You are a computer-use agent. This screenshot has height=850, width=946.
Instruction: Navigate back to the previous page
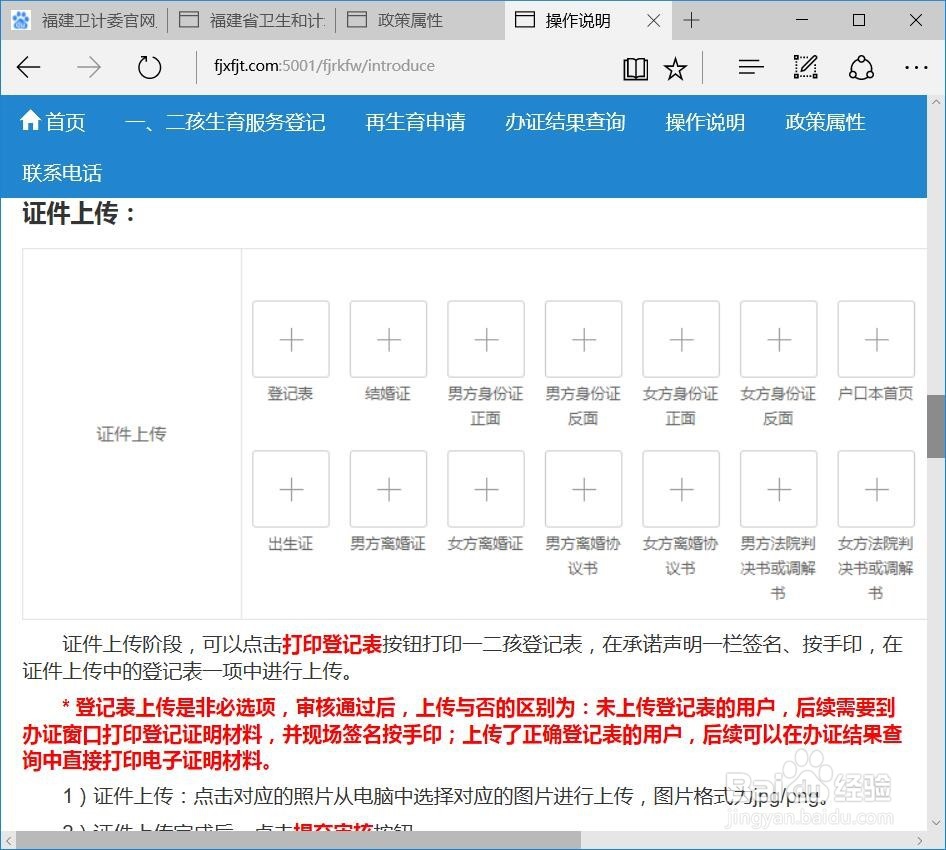click(x=28, y=67)
